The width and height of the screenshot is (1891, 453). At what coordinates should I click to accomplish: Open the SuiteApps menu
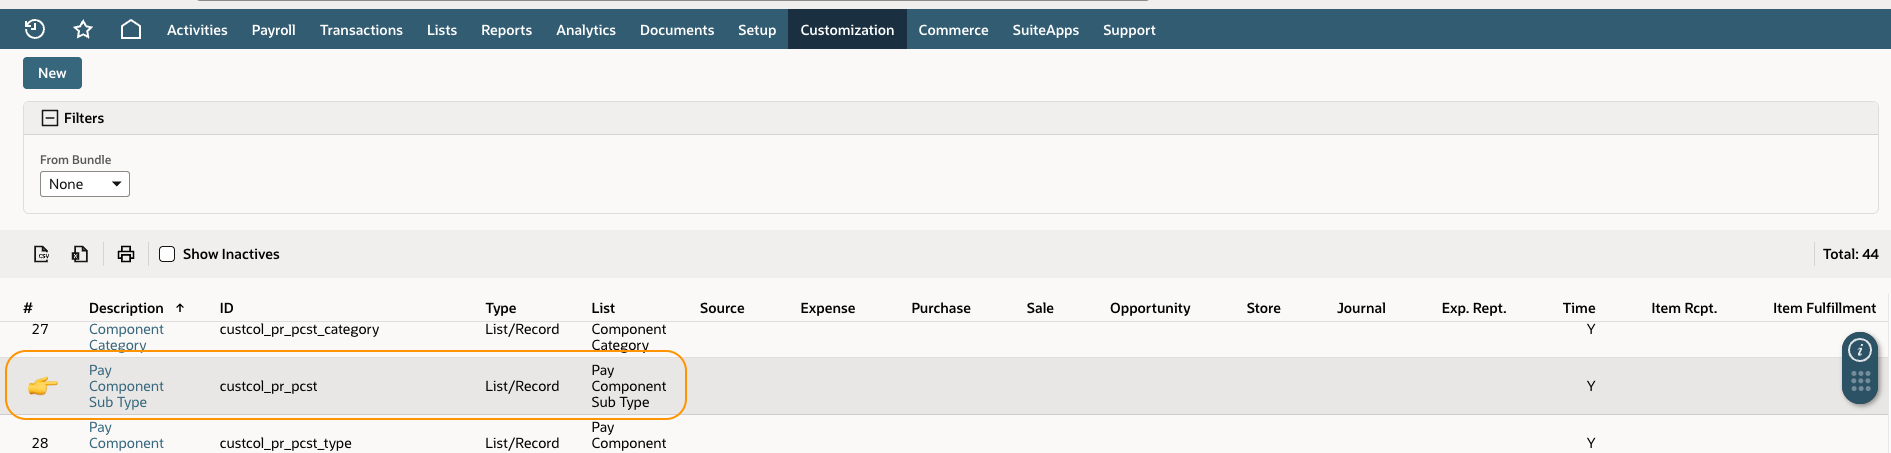pyautogui.click(x=1045, y=30)
